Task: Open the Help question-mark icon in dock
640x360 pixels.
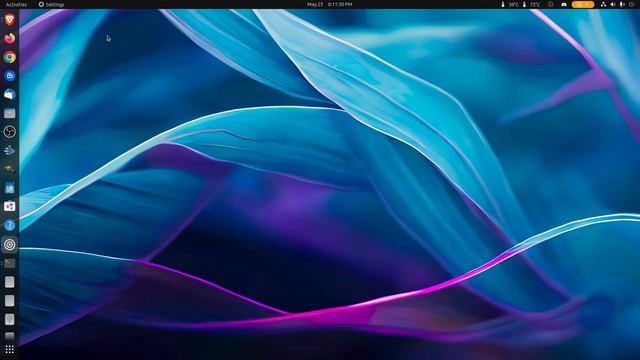Action: (9, 225)
